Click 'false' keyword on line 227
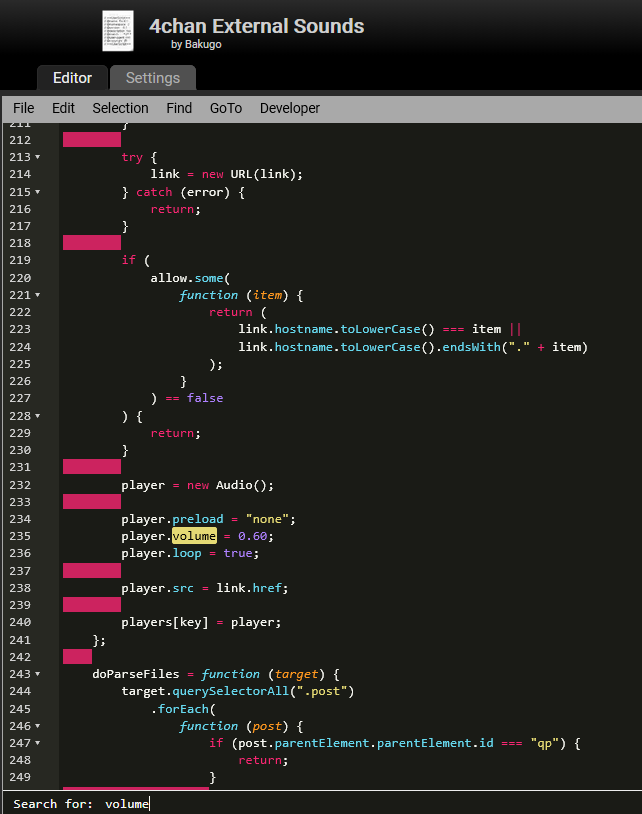Screen dimensions: 642x814 [205, 398]
